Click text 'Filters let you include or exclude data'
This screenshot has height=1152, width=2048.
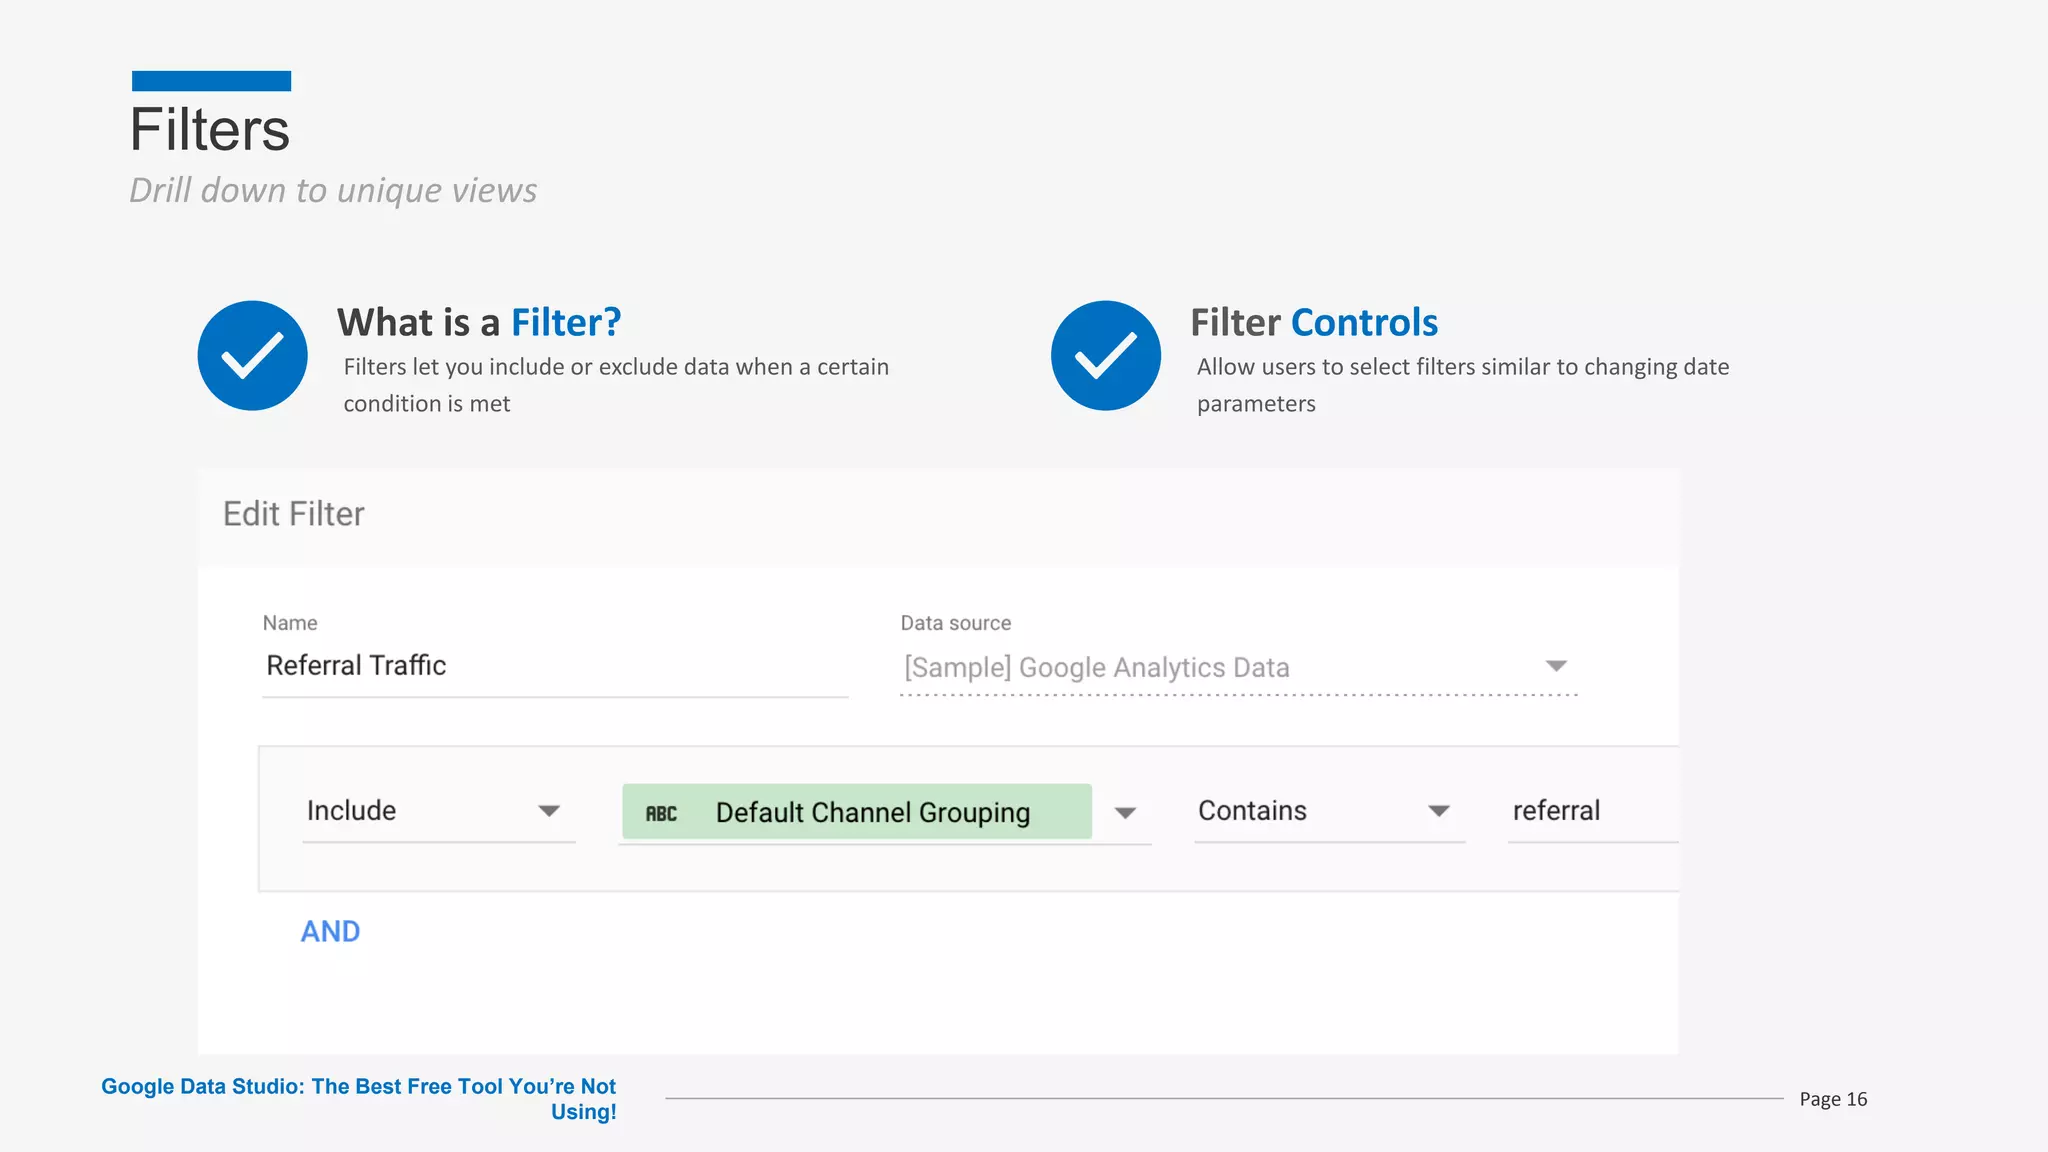click(x=537, y=367)
